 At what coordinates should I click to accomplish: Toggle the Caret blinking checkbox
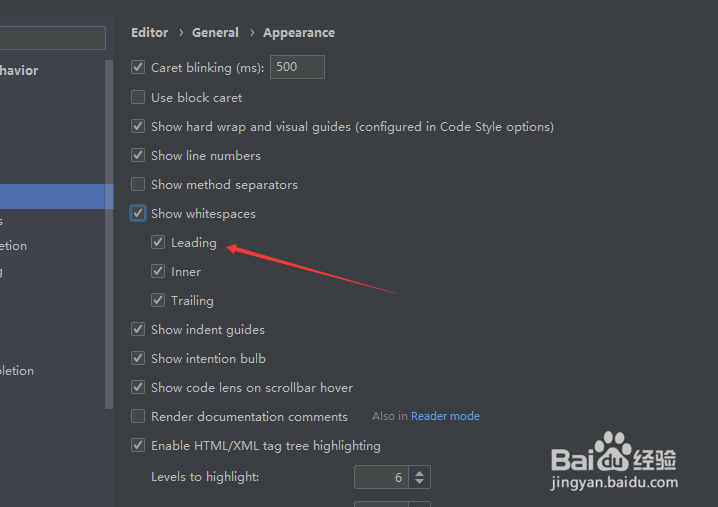(138, 67)
